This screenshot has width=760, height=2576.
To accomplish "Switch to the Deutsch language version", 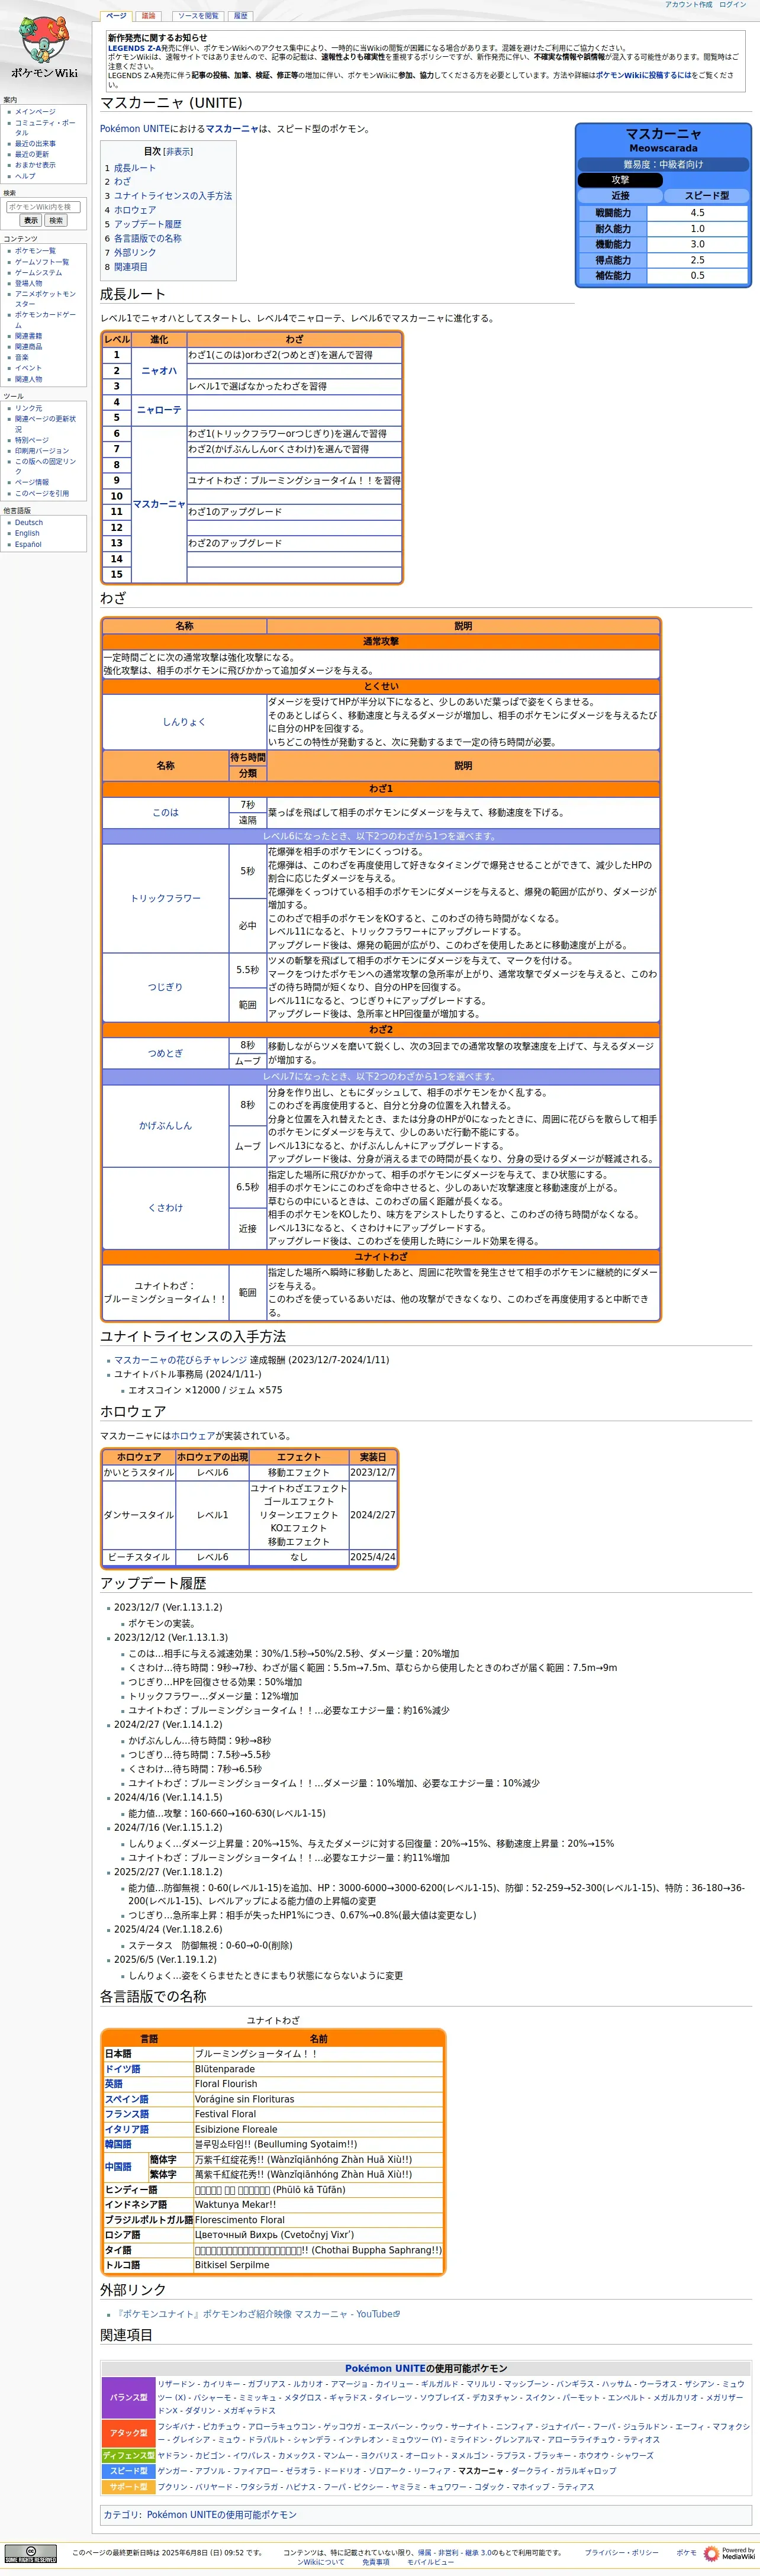I will (29, 522).
